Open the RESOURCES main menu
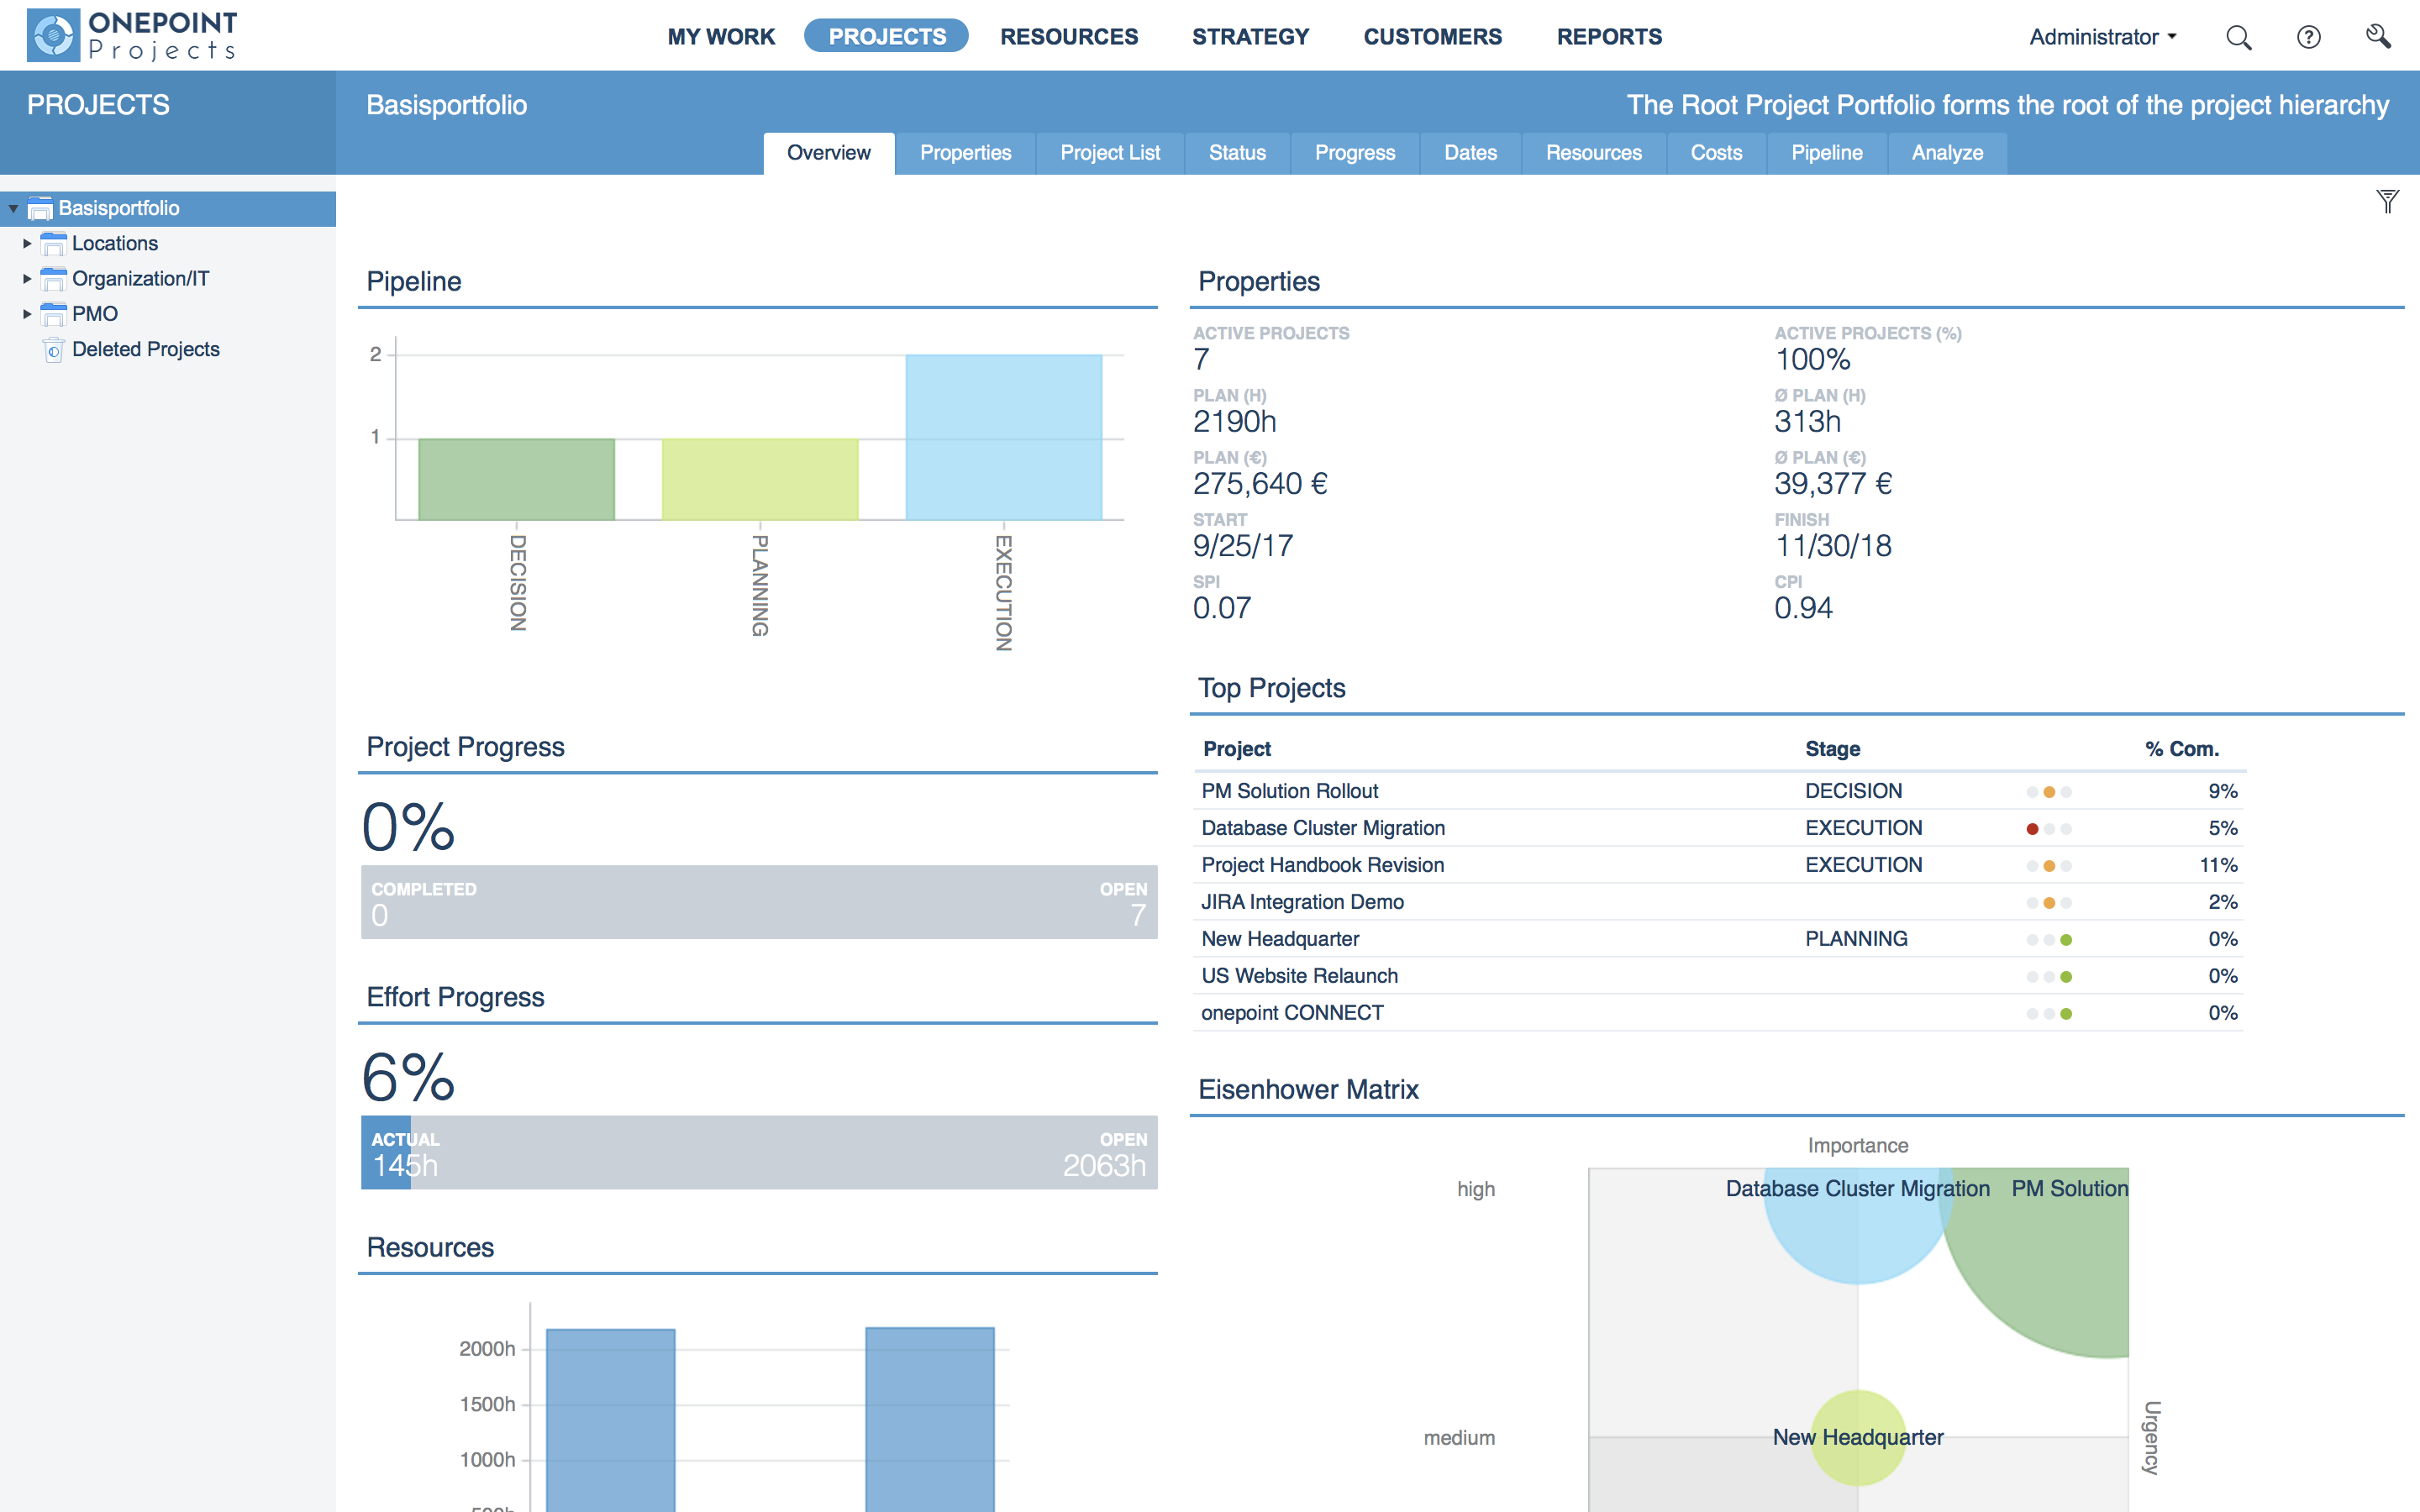Screen dimensions: 2420x1512 1068,37
